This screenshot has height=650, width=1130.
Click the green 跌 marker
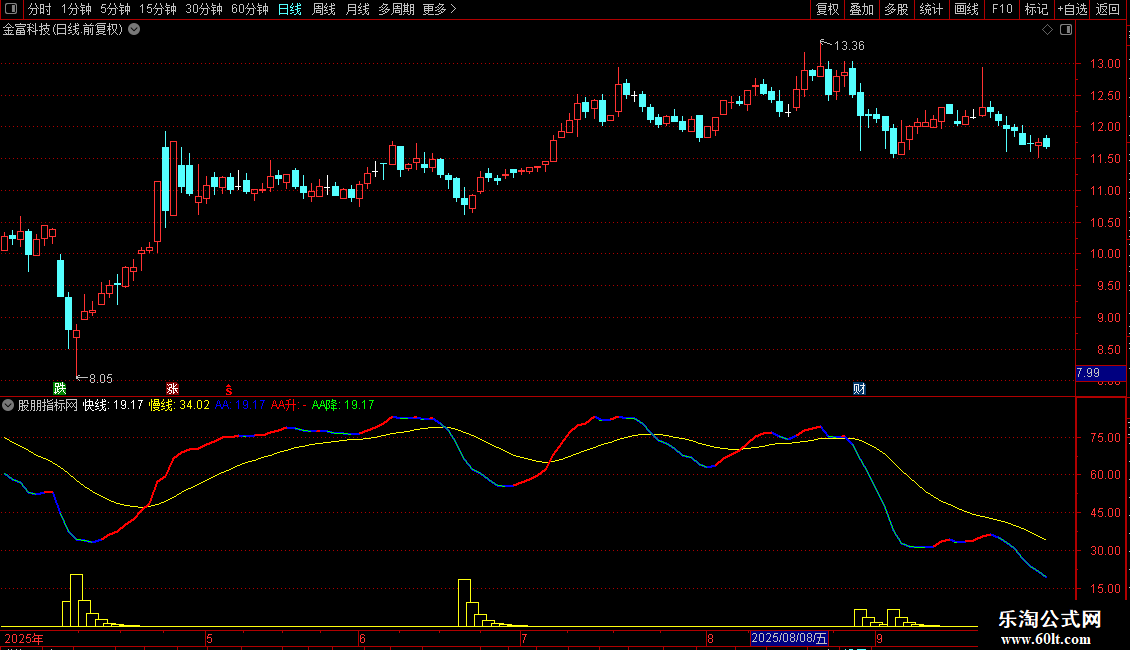coord(60,388)
